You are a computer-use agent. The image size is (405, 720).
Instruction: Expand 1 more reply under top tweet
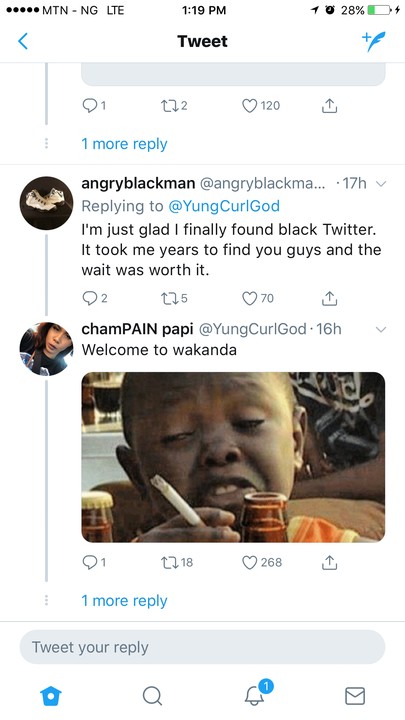(124, 144)
